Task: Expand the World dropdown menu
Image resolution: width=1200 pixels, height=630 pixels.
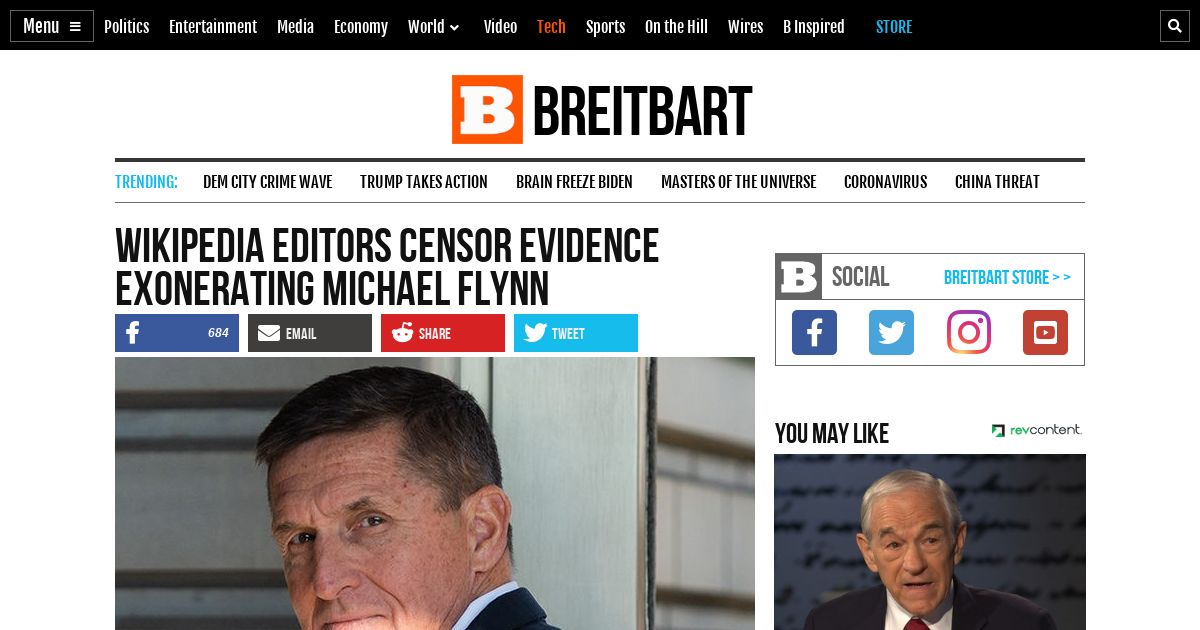Action: point(433,27)
